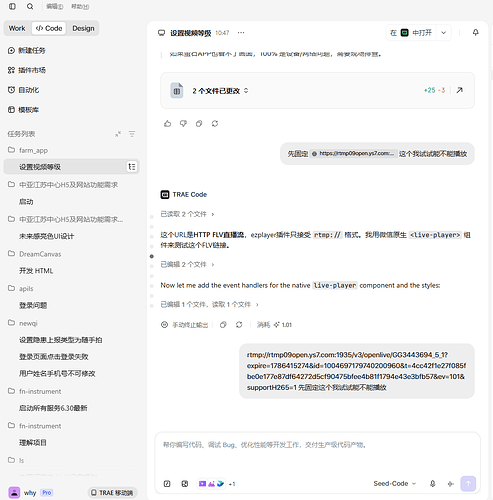493x500 pixels.
Task: Click the waveform icon near send
Action: (451, 484)
